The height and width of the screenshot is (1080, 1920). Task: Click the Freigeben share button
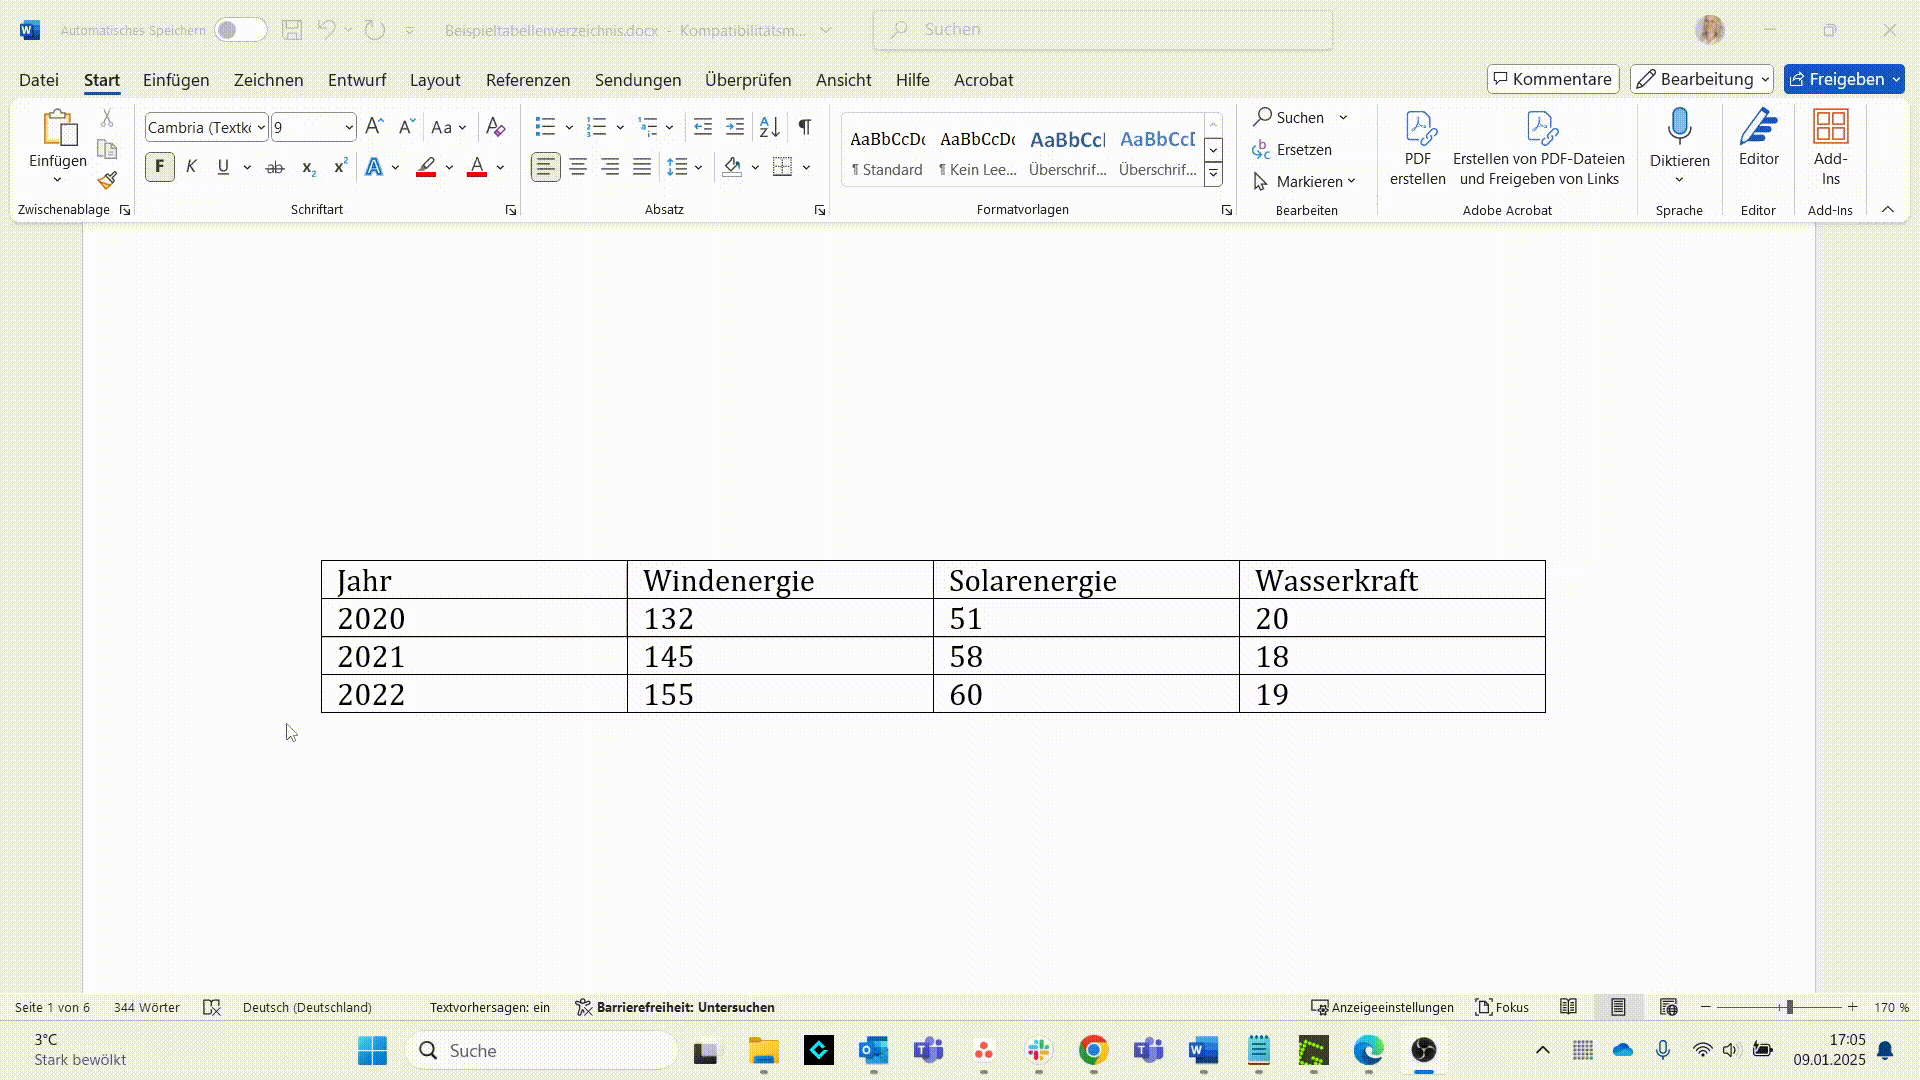tap(1837, 79)
